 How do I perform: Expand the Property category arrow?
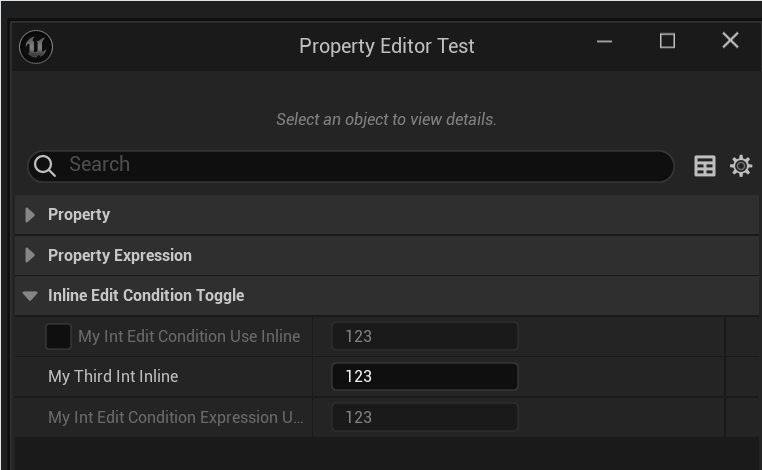[x=30, y=215]
